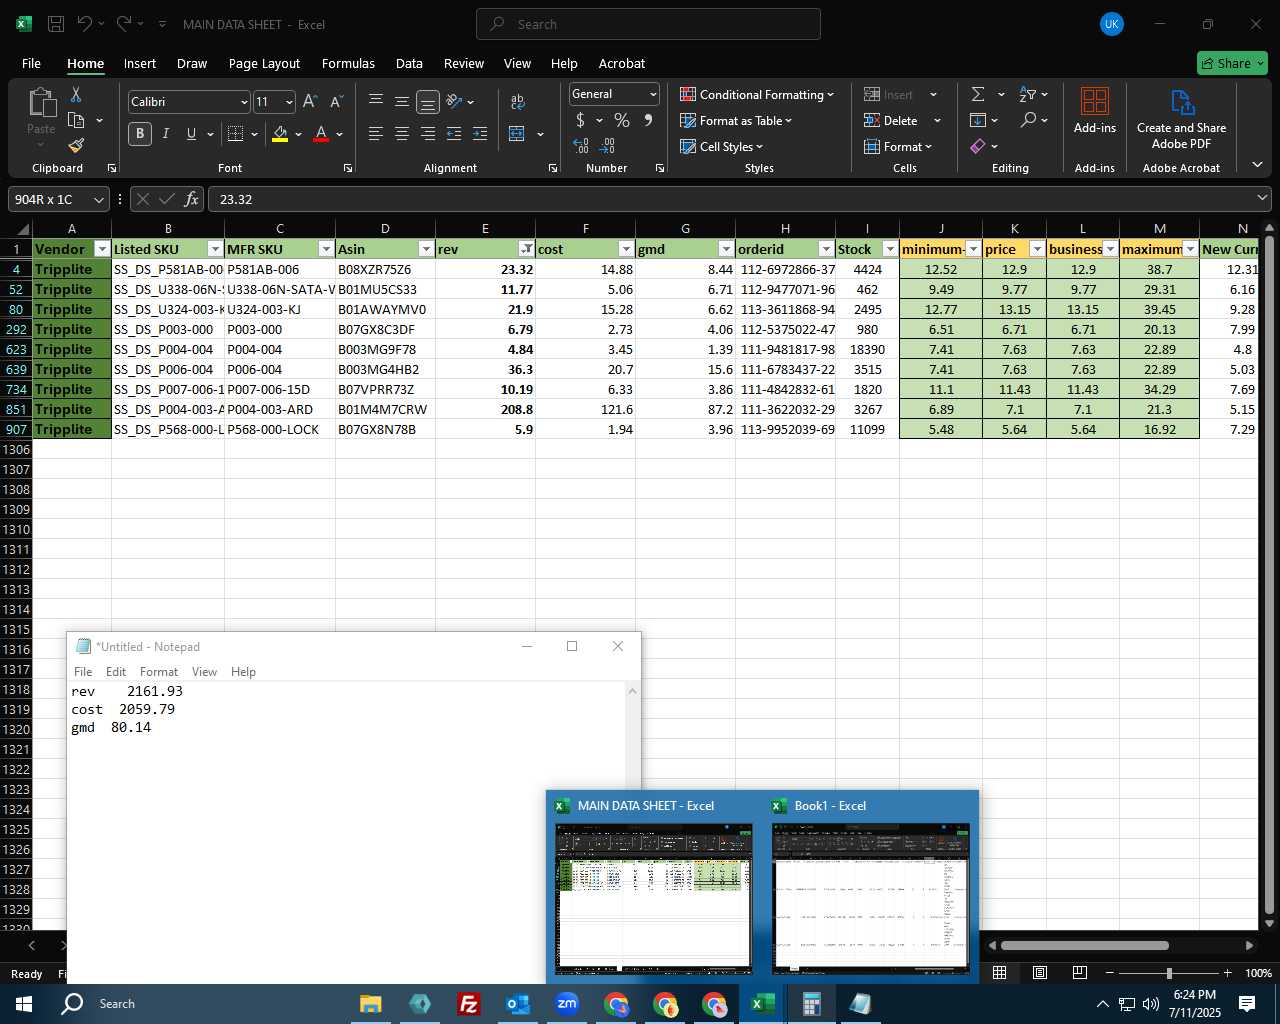The width and height of the screenshot is (1280, 1024).
Task: Open General number format dropdown
Action: (653, 94)
